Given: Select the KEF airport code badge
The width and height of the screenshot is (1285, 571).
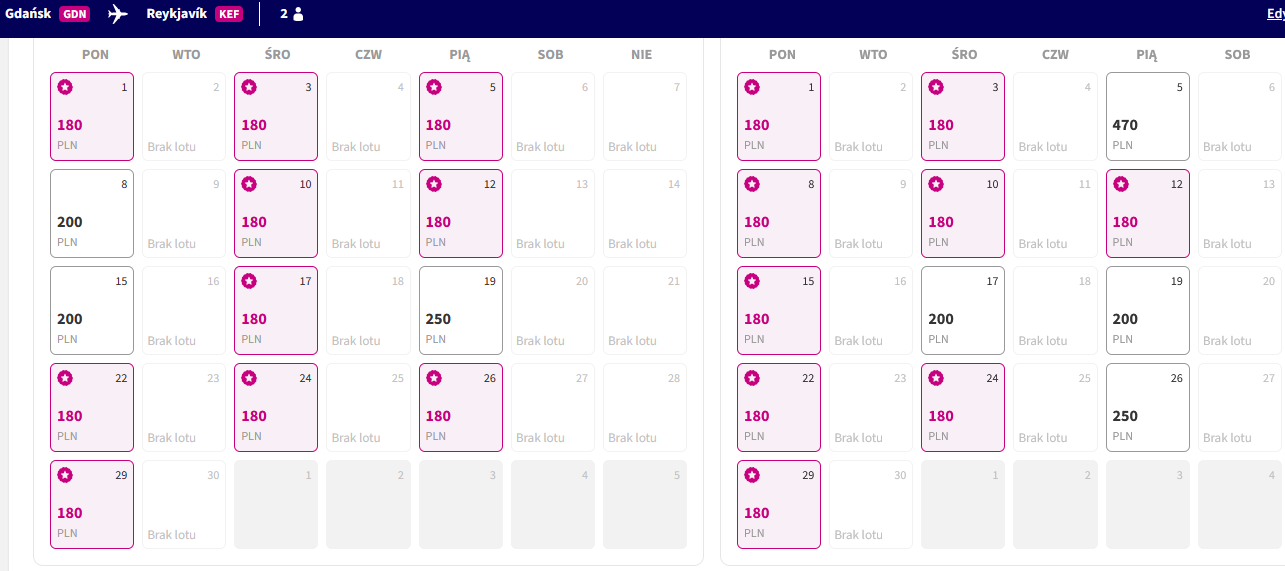Looking at the screenshot, I should pyautogui.click(x=229, y=14).
